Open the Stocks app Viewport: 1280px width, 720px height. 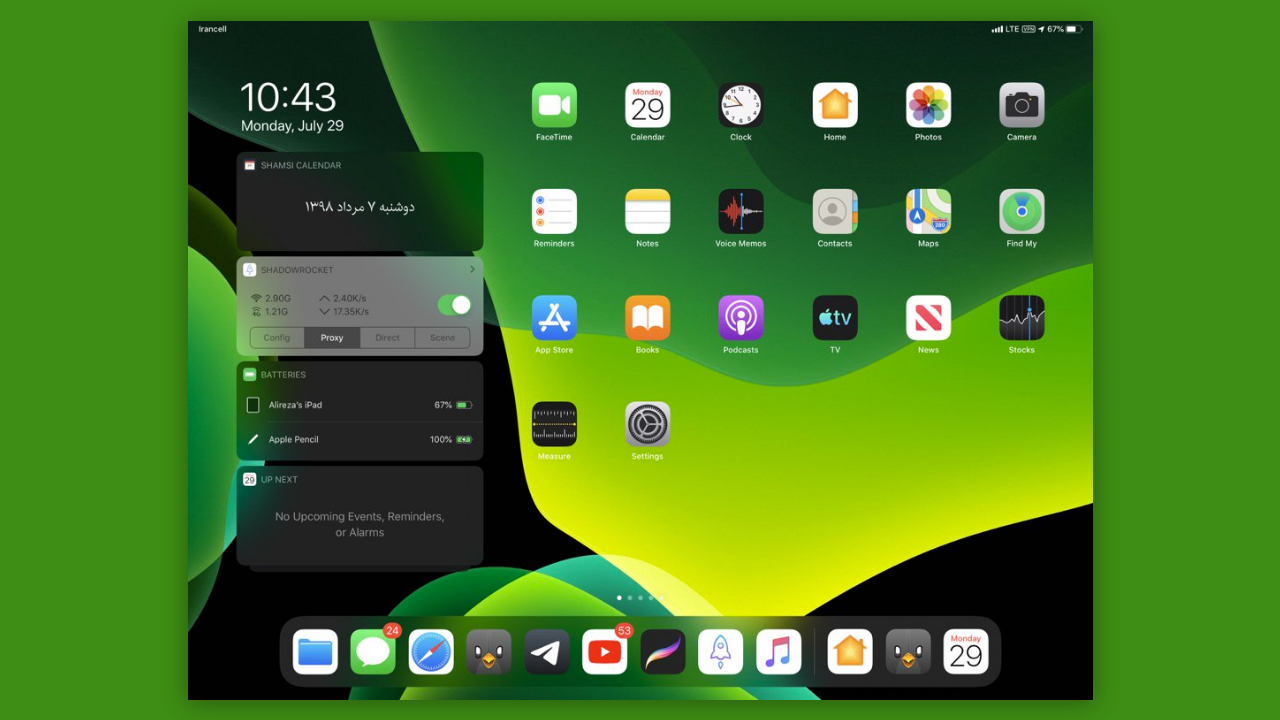point(1021,318)
